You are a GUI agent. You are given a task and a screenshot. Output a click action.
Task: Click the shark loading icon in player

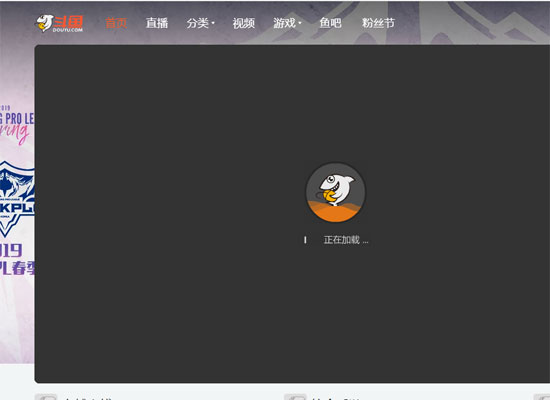pyautogui.click(x=336, y=192)
